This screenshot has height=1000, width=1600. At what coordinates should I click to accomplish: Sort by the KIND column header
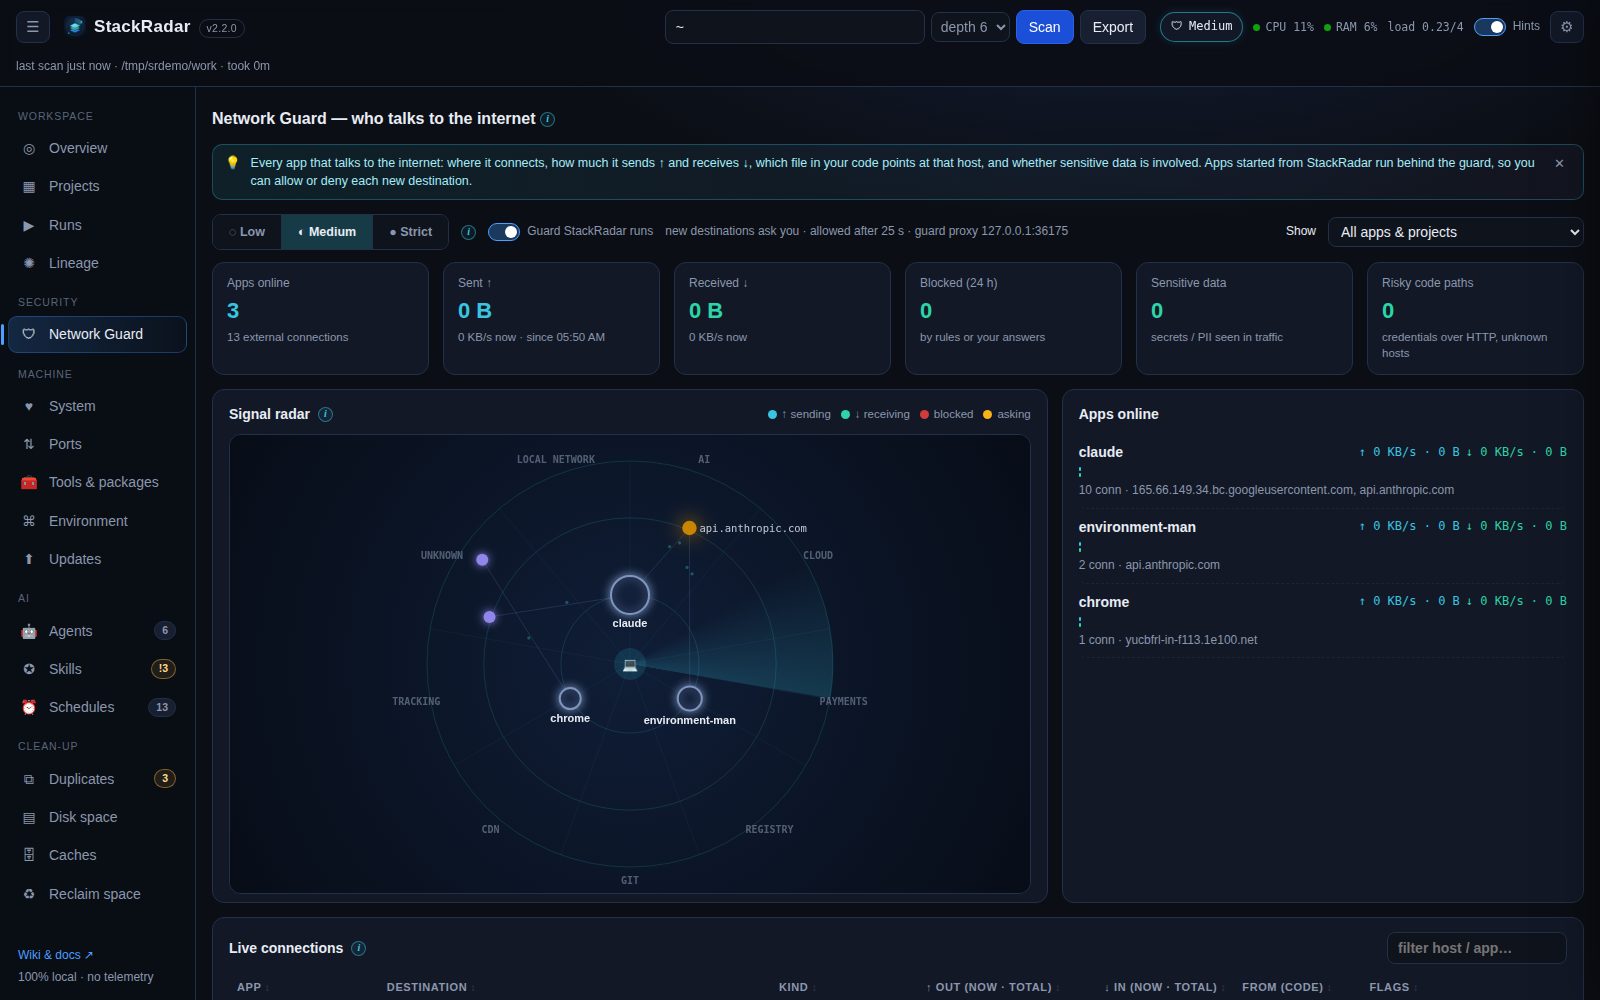coord(797,987)
